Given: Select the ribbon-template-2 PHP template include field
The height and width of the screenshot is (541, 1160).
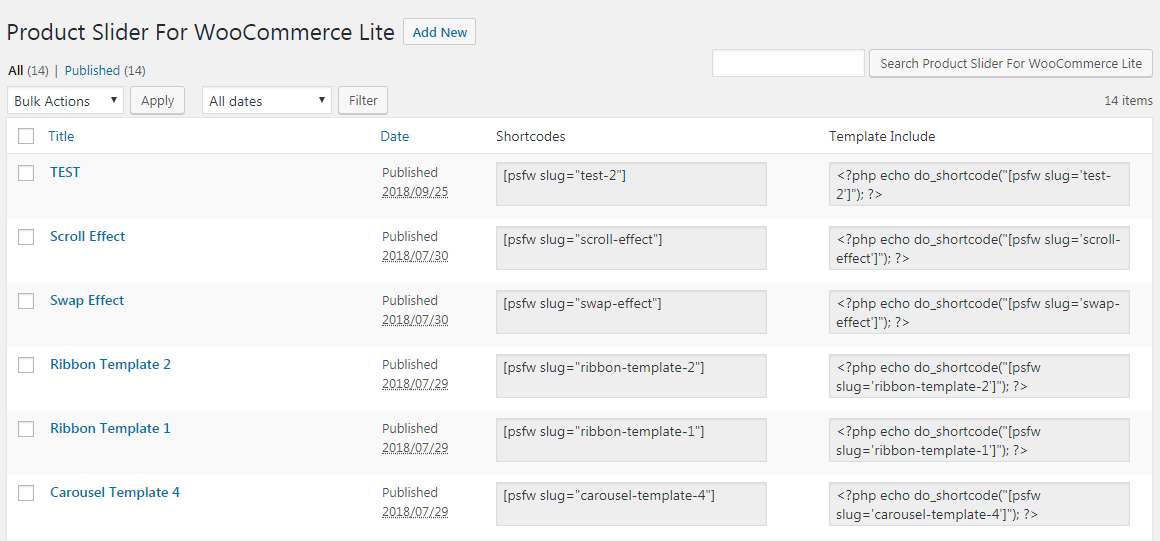Looking at the screenshot, I should (x=979, y=376).
